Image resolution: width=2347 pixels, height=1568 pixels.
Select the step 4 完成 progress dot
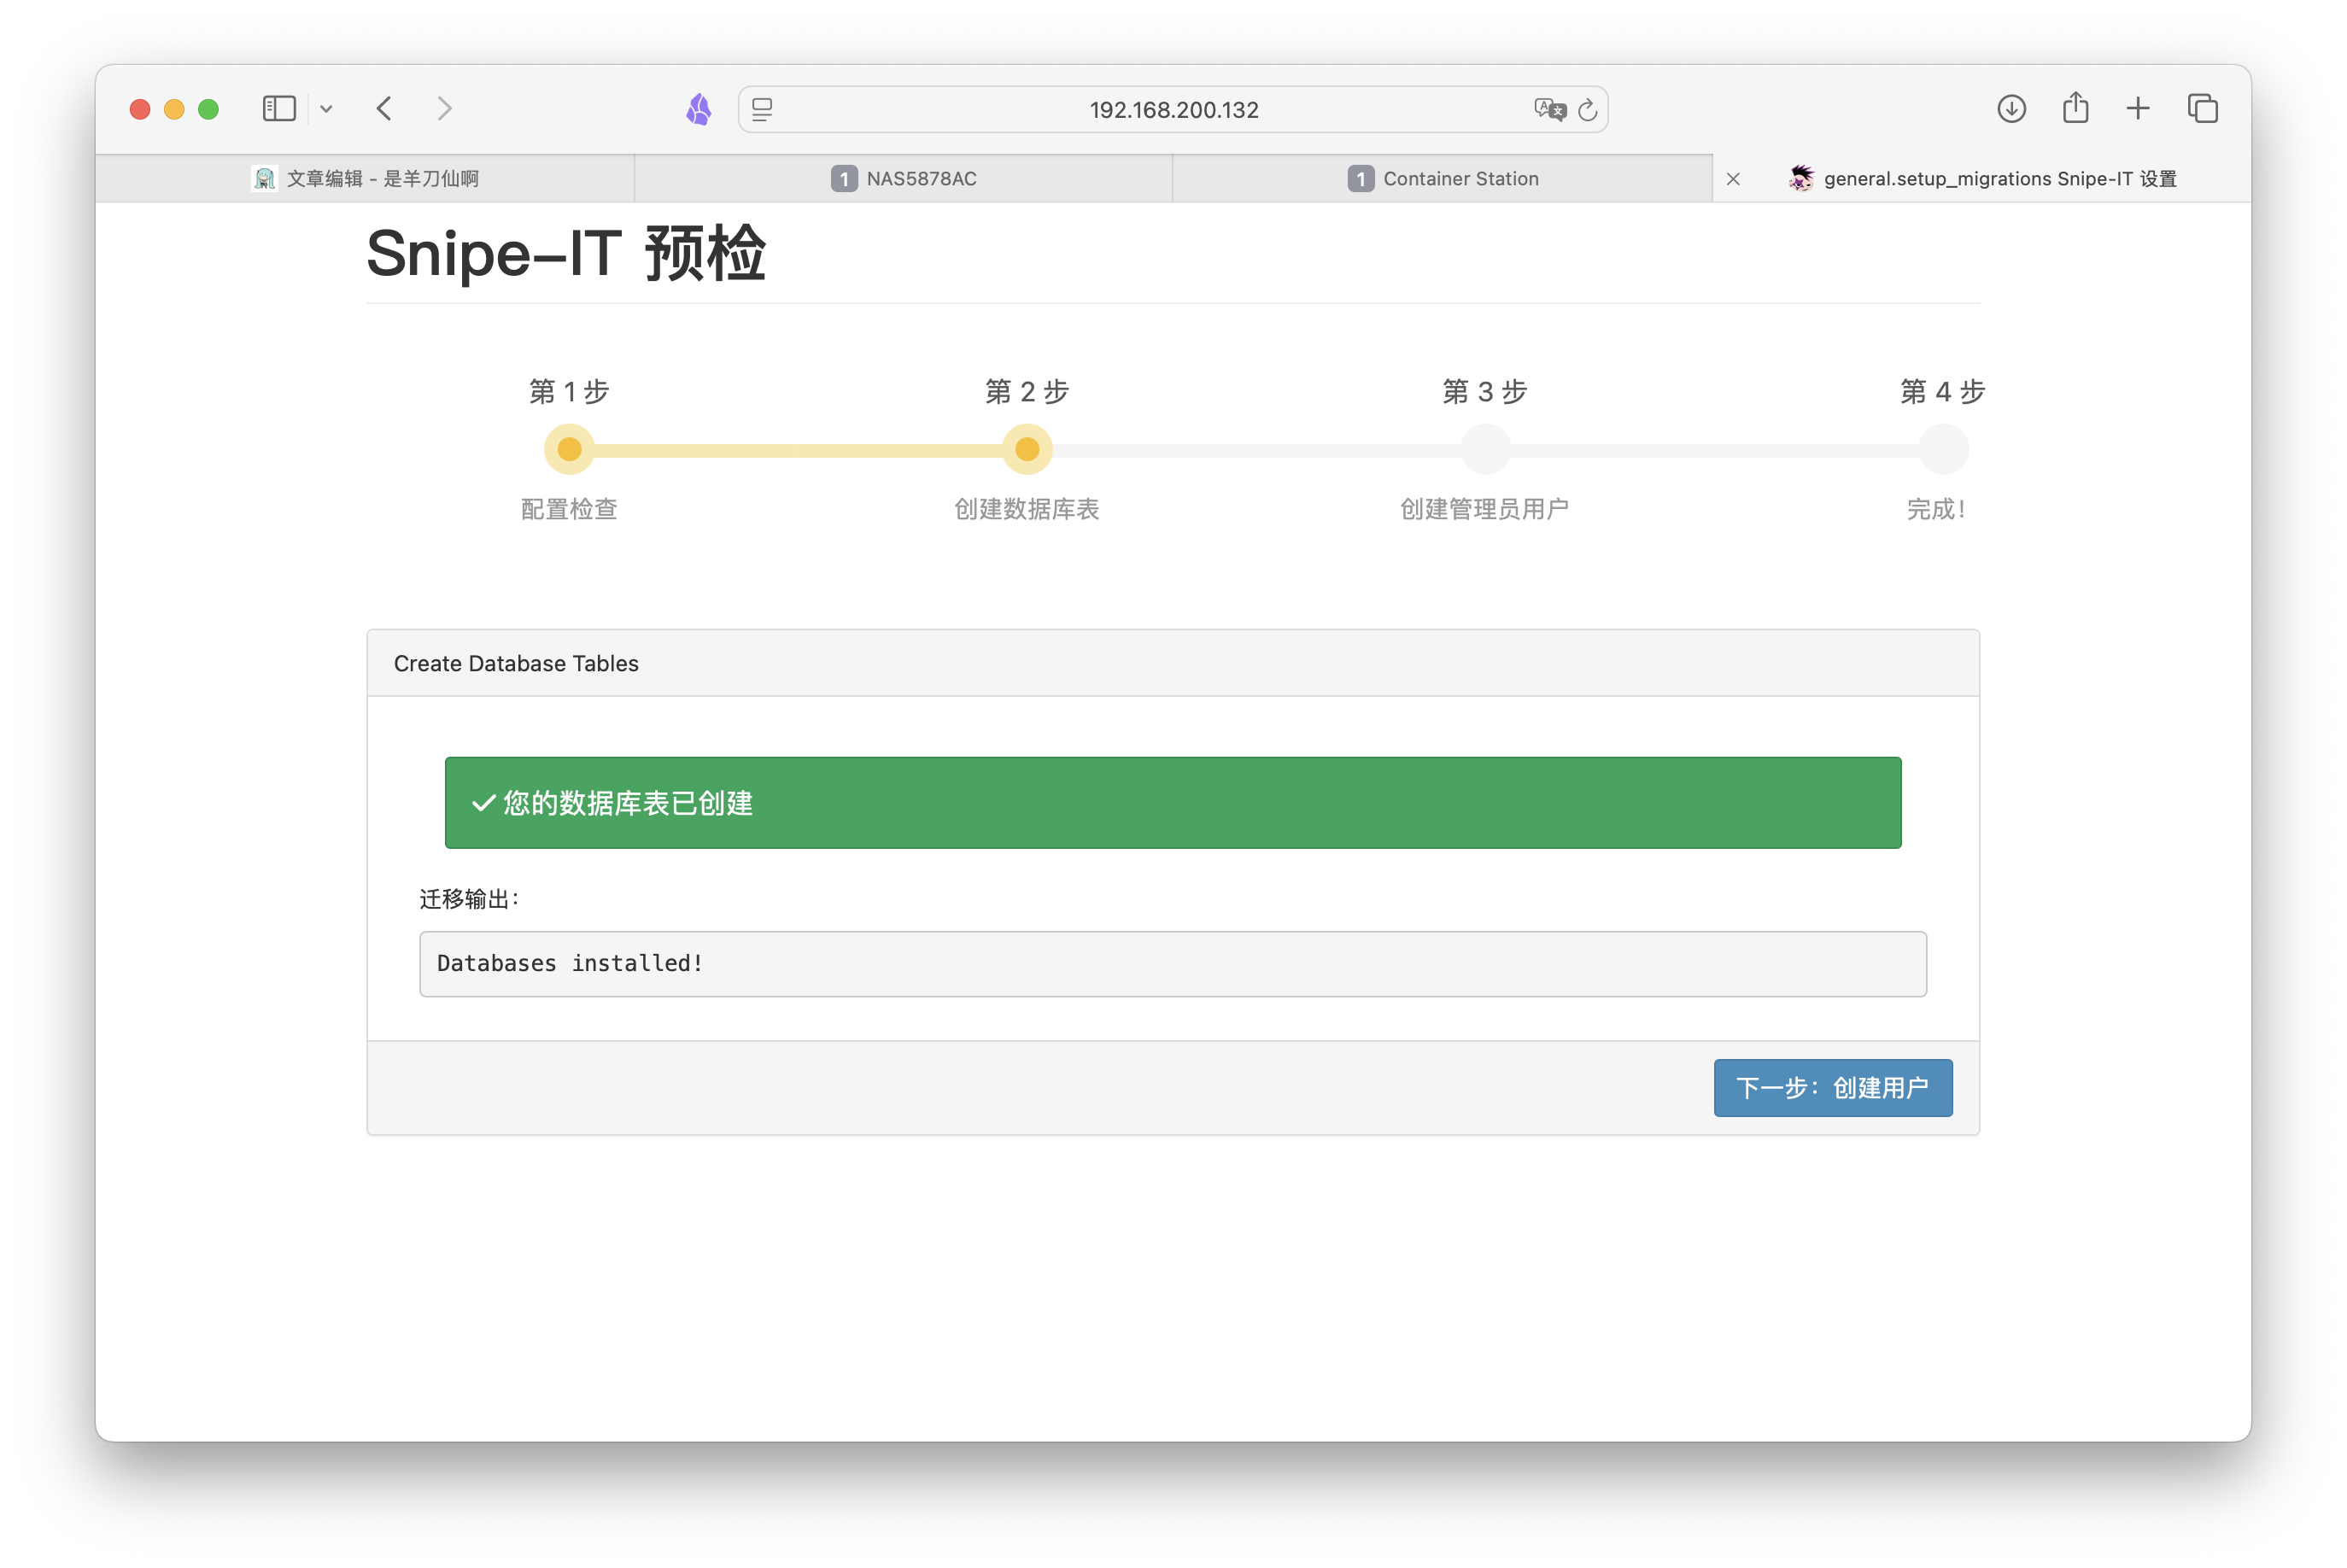1943,449
